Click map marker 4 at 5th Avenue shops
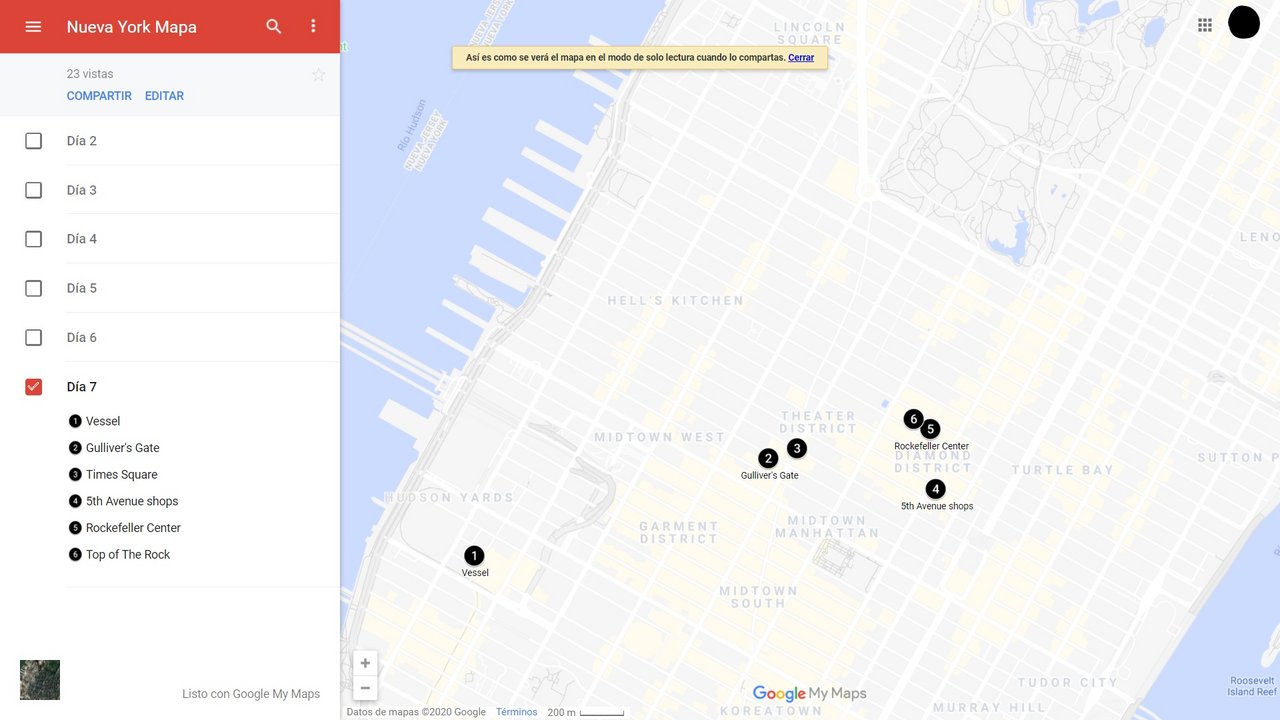The height and width of the screenshot is (720, 1280). tap(935, 489)
